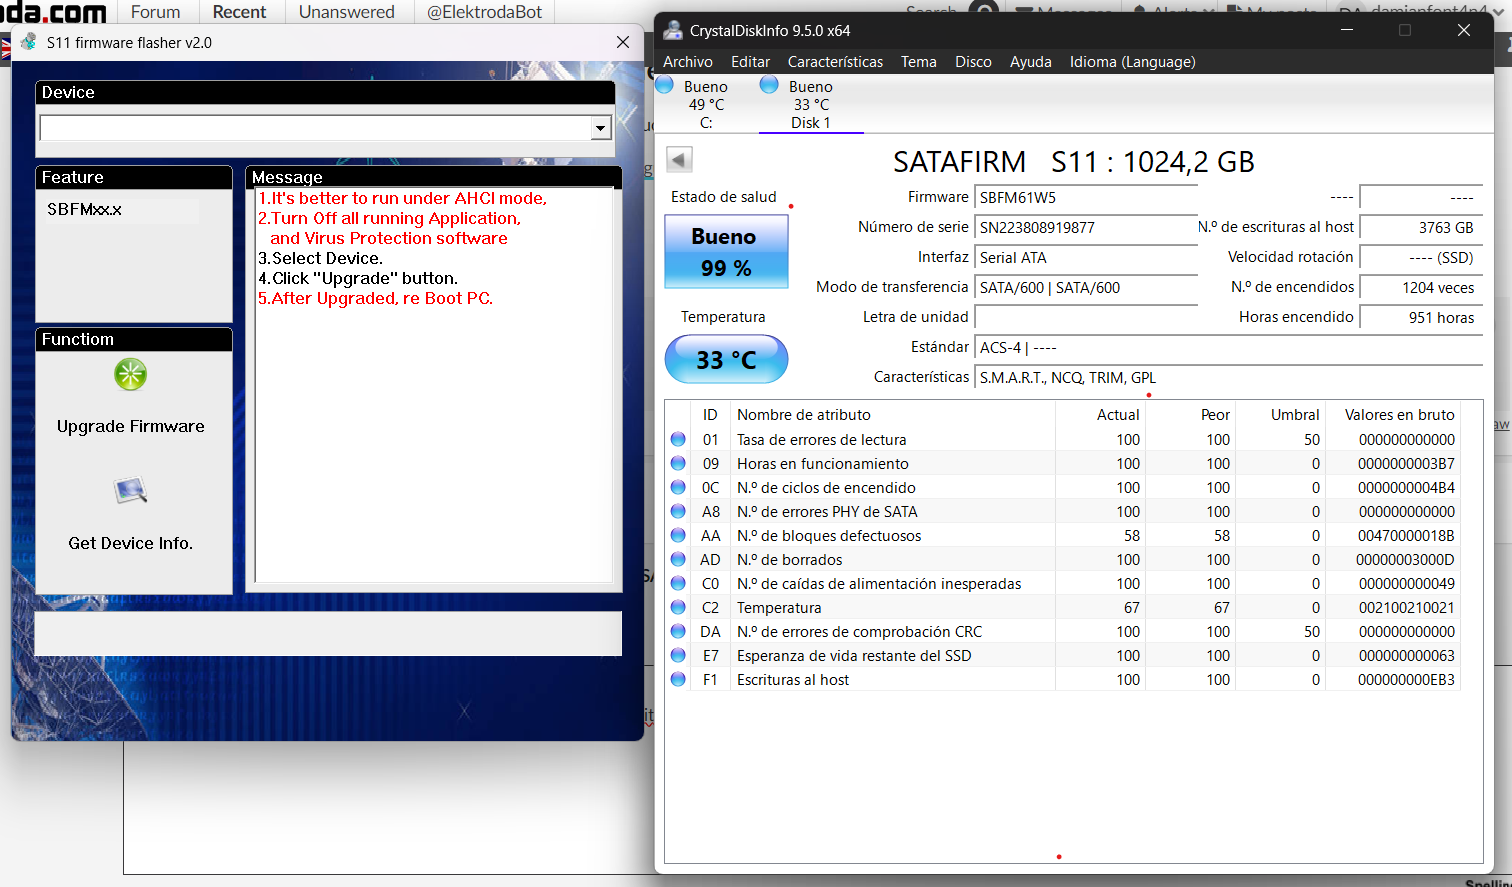Click the Estándar field ACS-4
Image resolution: width=1512 pixels, height=887 pixels.
pos(1228,347)
